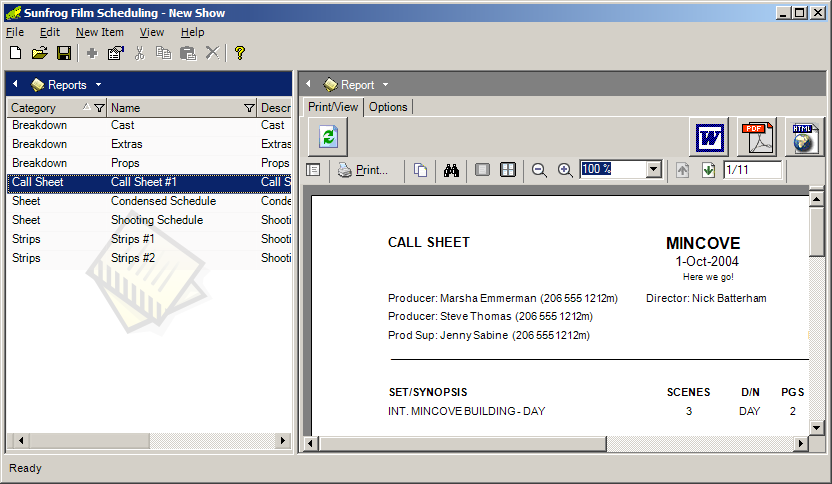Image resolution: width=832 pixels, height=484 pixels.
Task: Select the Props report row
Action: click(x=149, y=163)
